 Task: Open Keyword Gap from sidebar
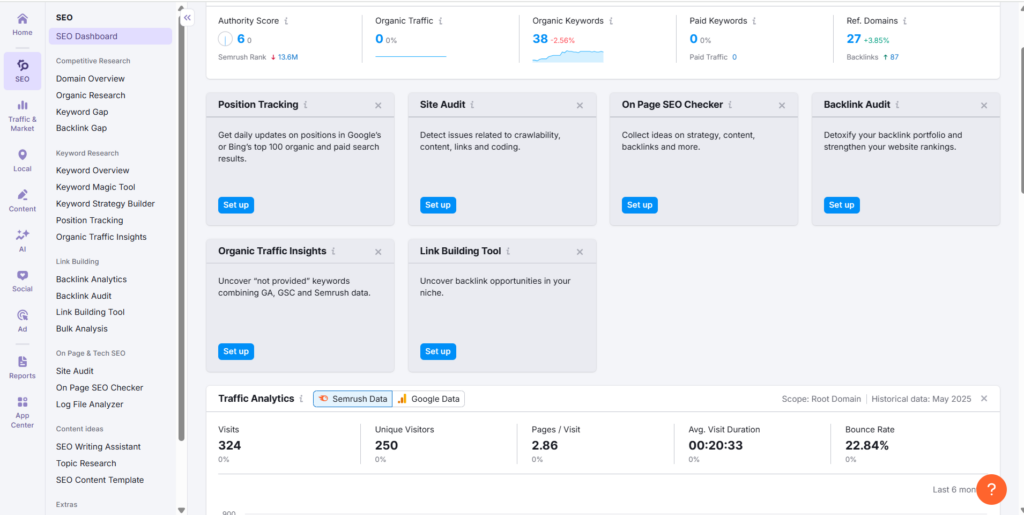tap(82, 112)
